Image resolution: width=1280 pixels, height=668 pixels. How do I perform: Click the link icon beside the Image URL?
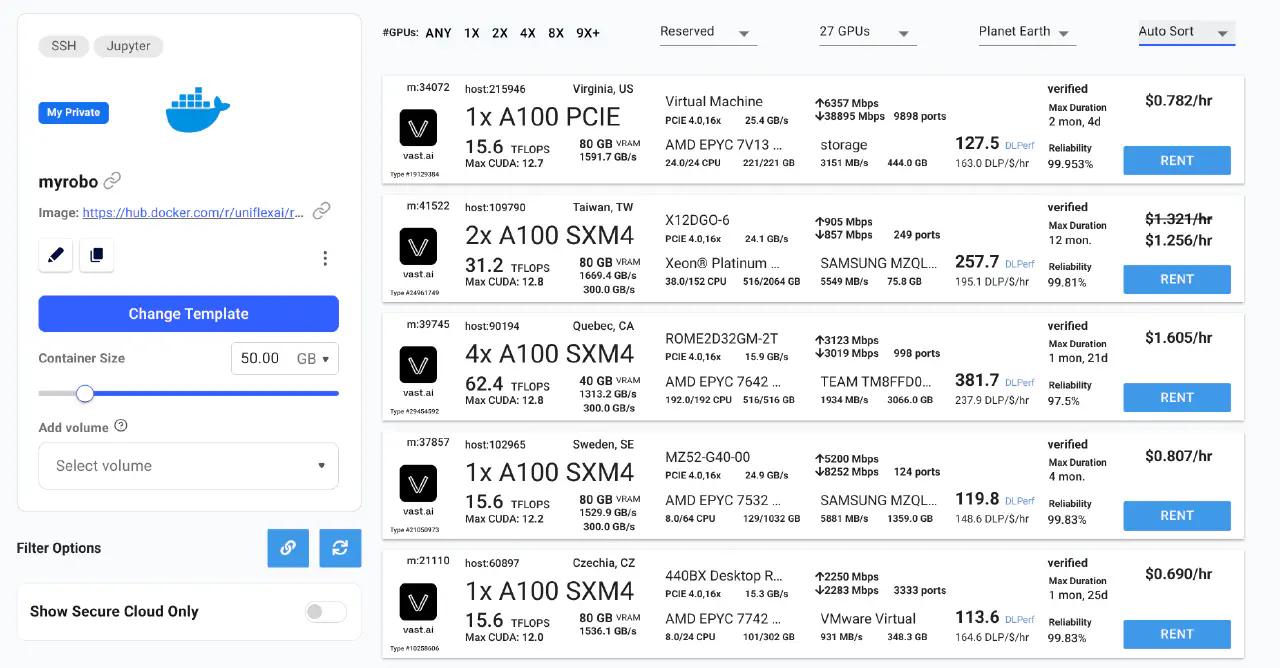[321, 211]
